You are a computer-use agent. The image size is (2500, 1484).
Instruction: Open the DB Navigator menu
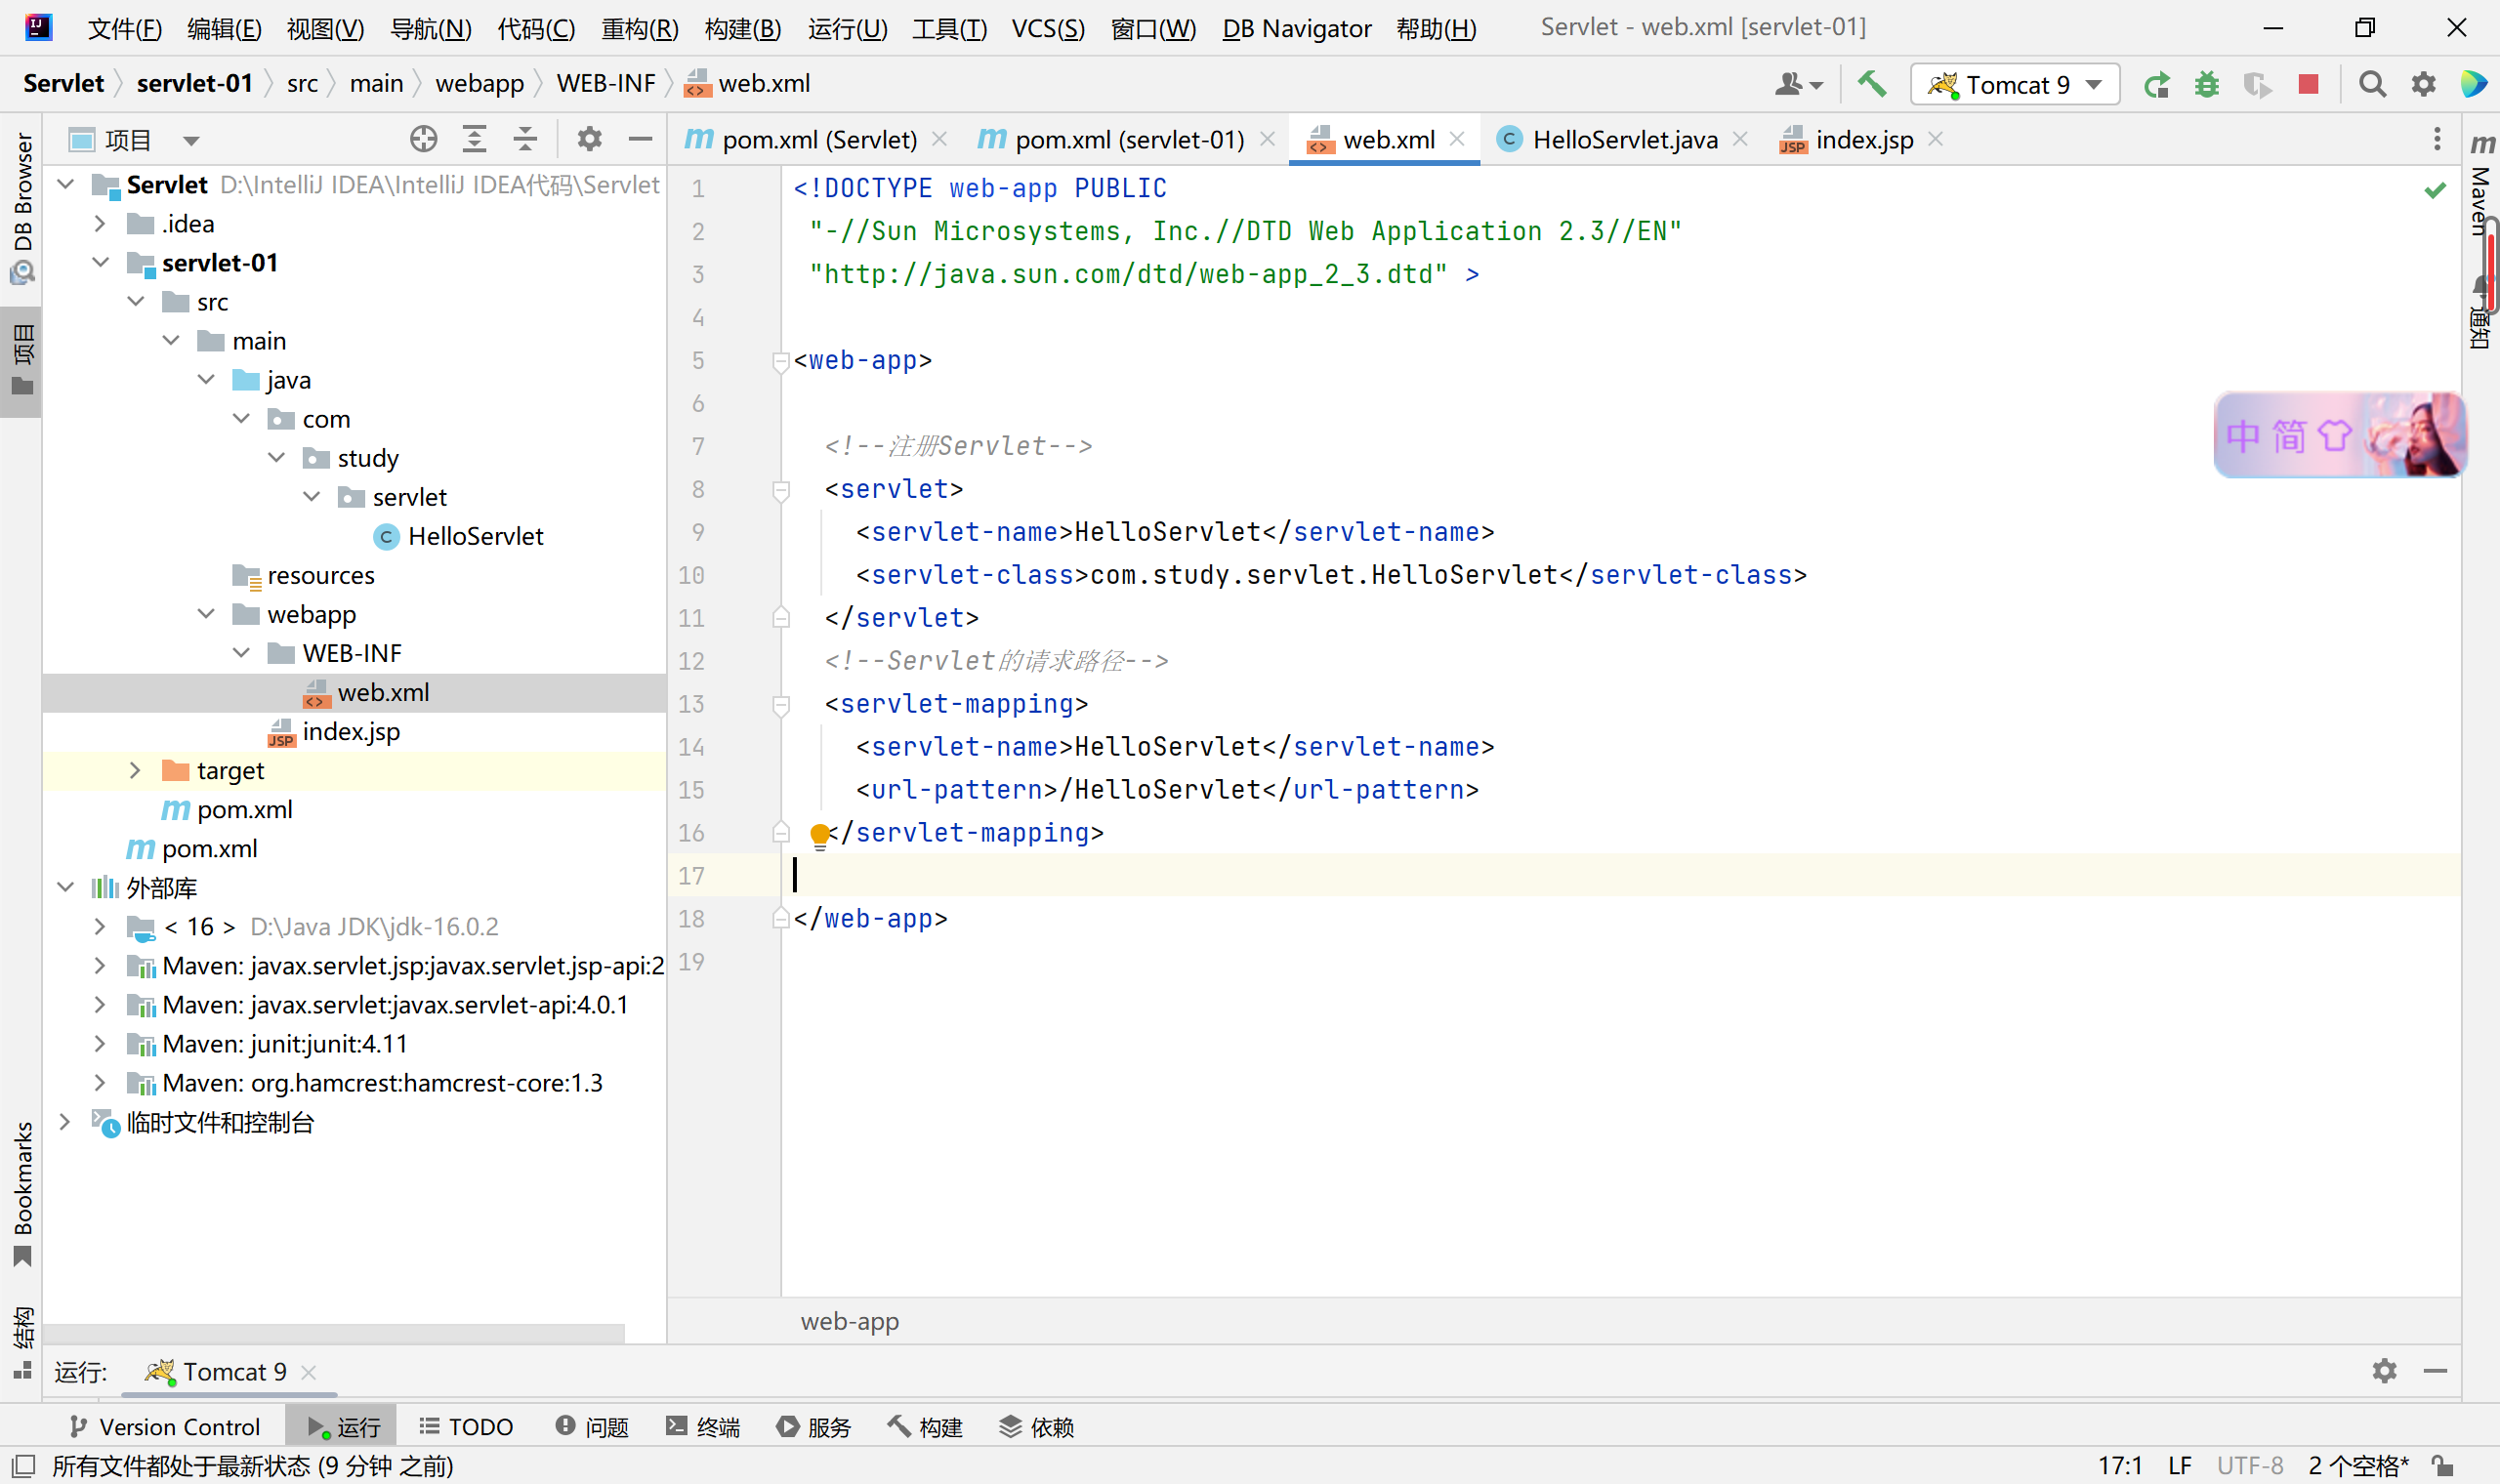coord(1296,28)
